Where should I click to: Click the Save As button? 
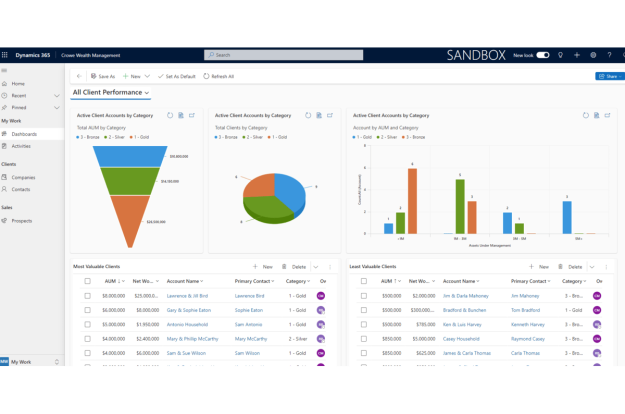tap(103, 76)
